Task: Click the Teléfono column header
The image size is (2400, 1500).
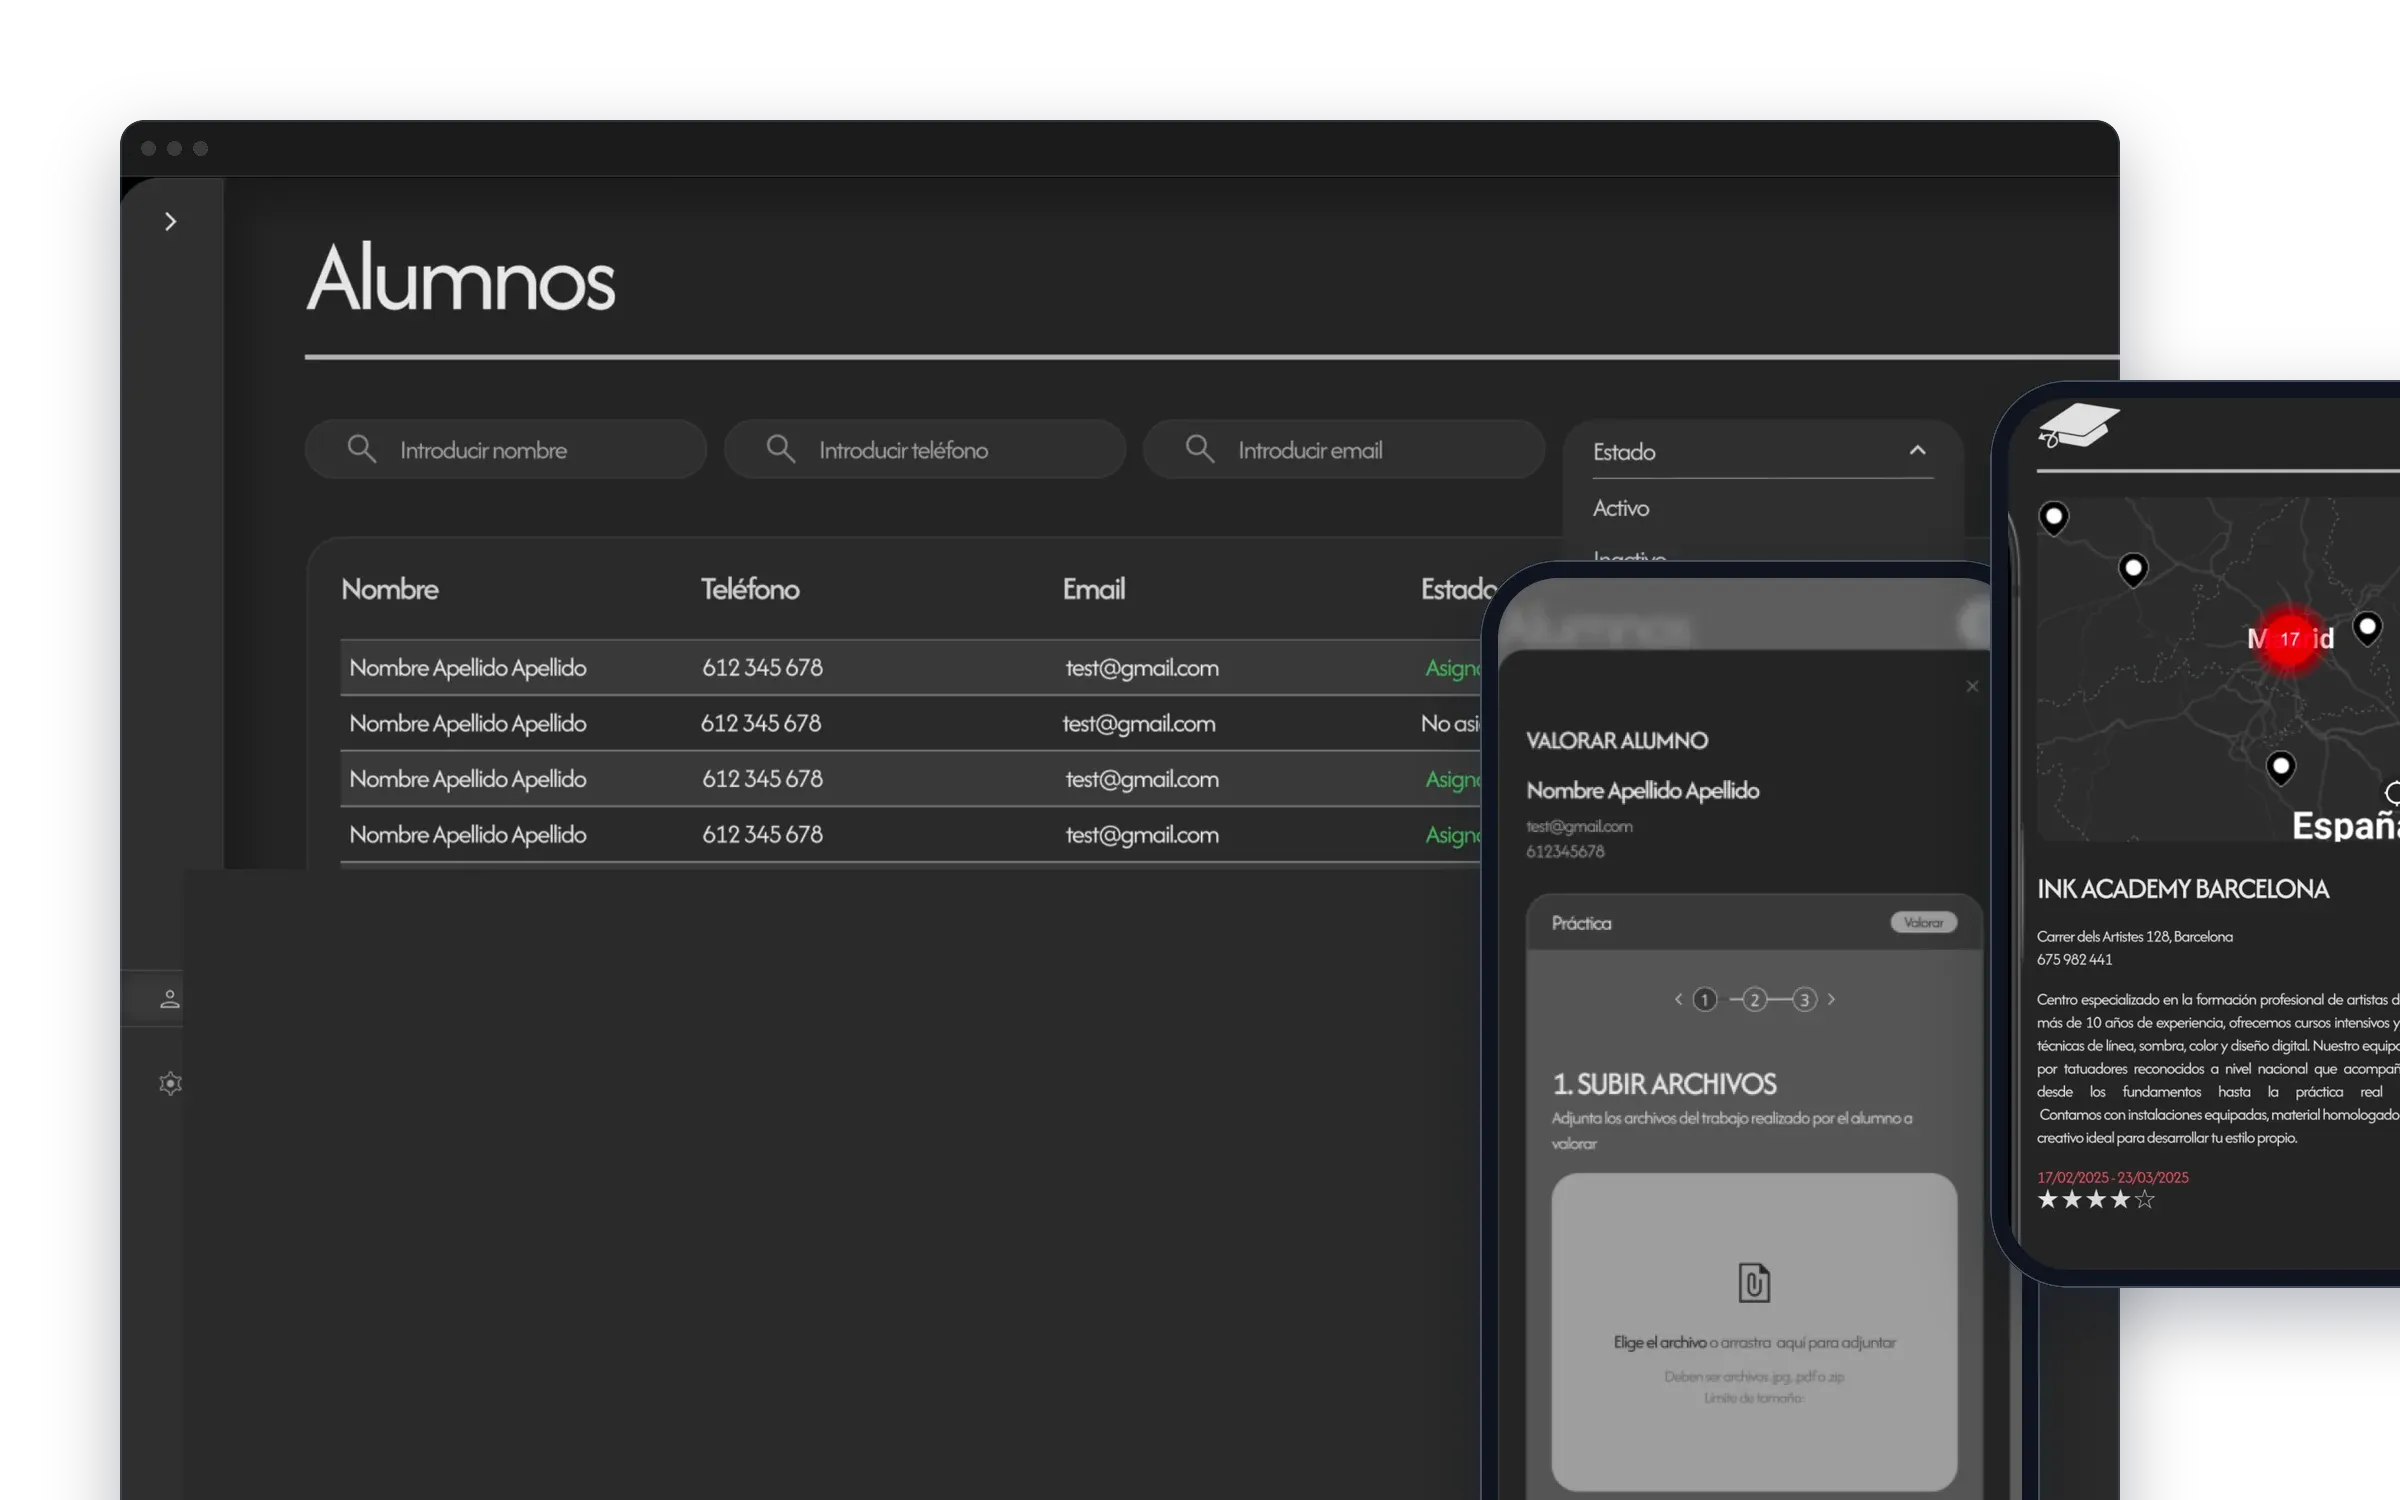Action: point(749,589)
